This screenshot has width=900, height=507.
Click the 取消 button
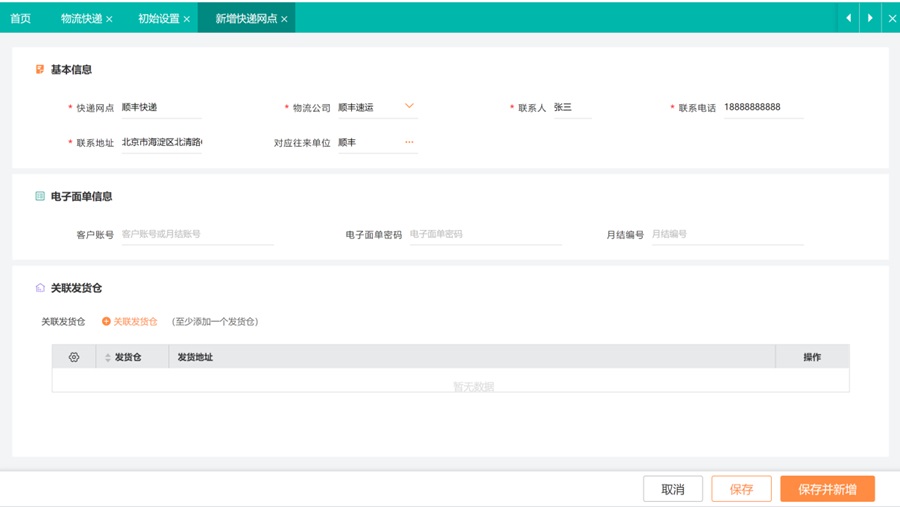[673, 489]
